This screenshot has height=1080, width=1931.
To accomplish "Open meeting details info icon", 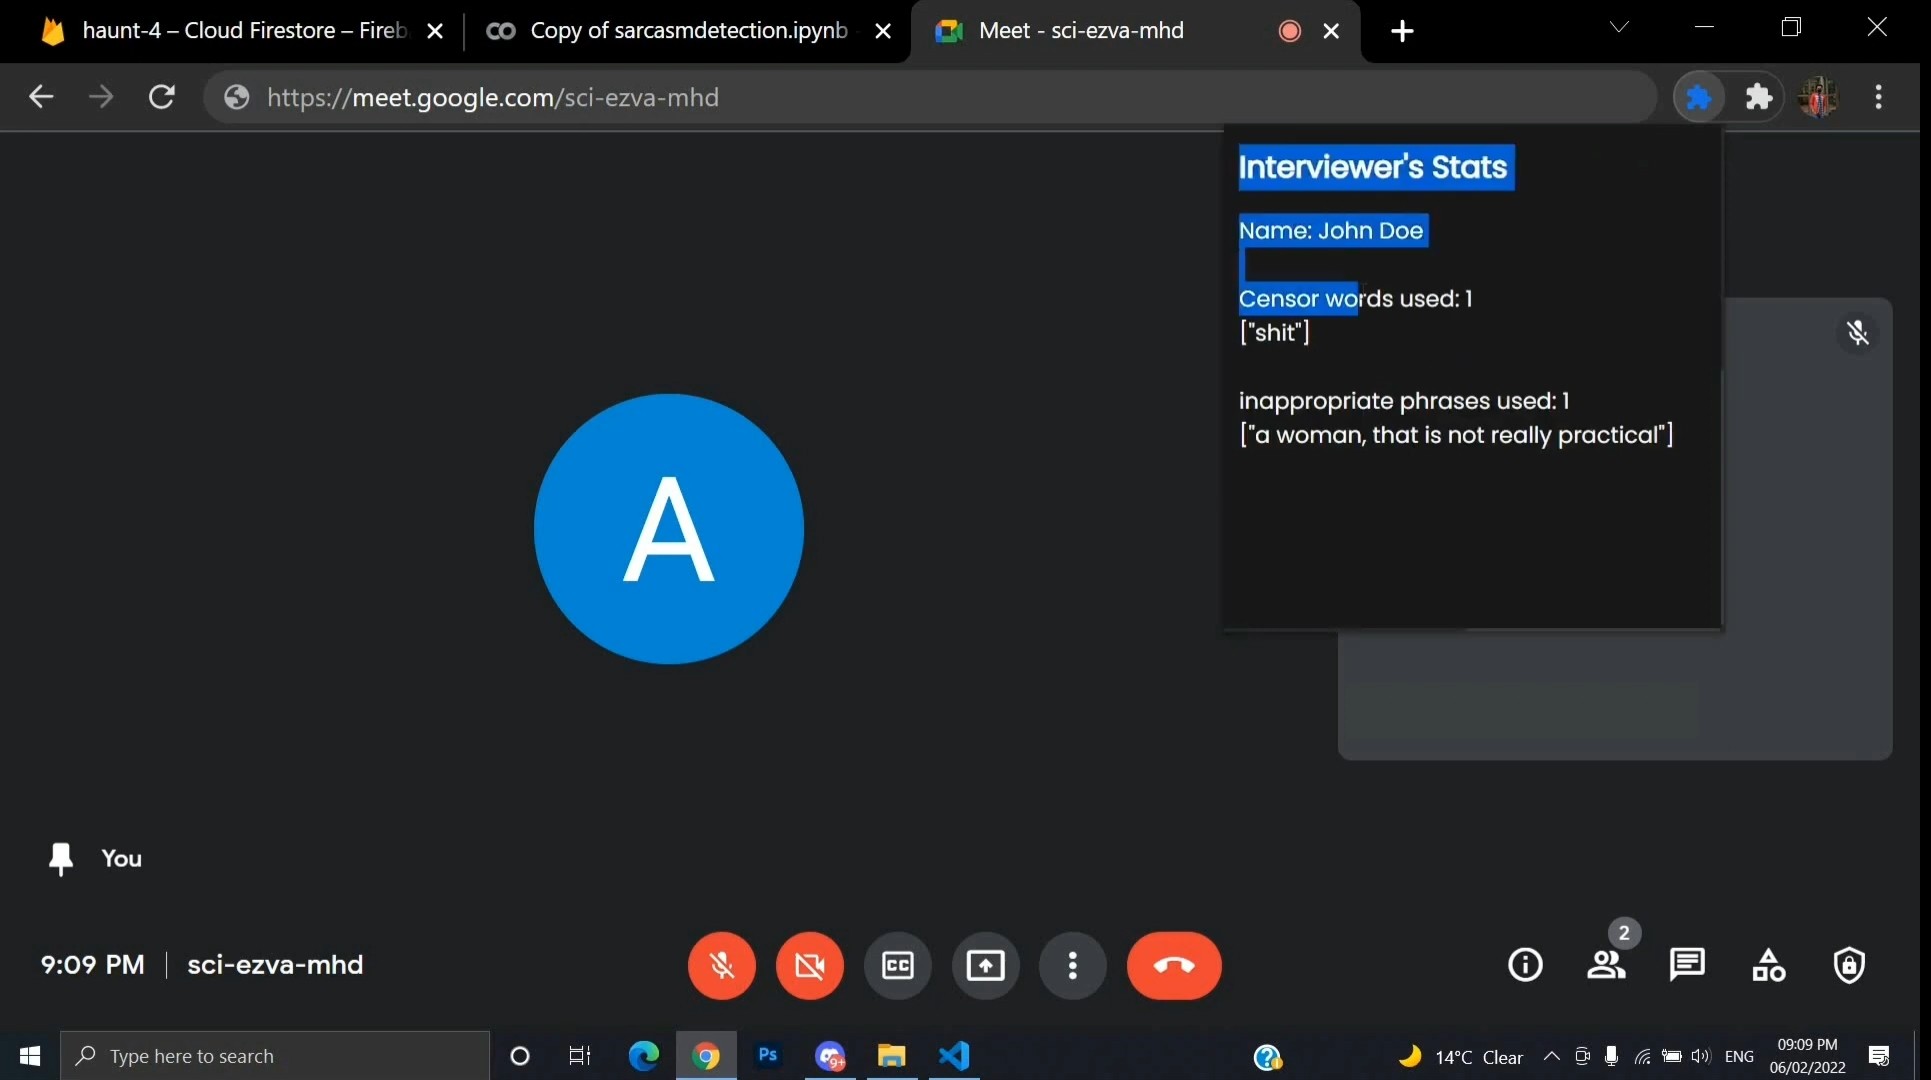I will [x=1525, y=965].
